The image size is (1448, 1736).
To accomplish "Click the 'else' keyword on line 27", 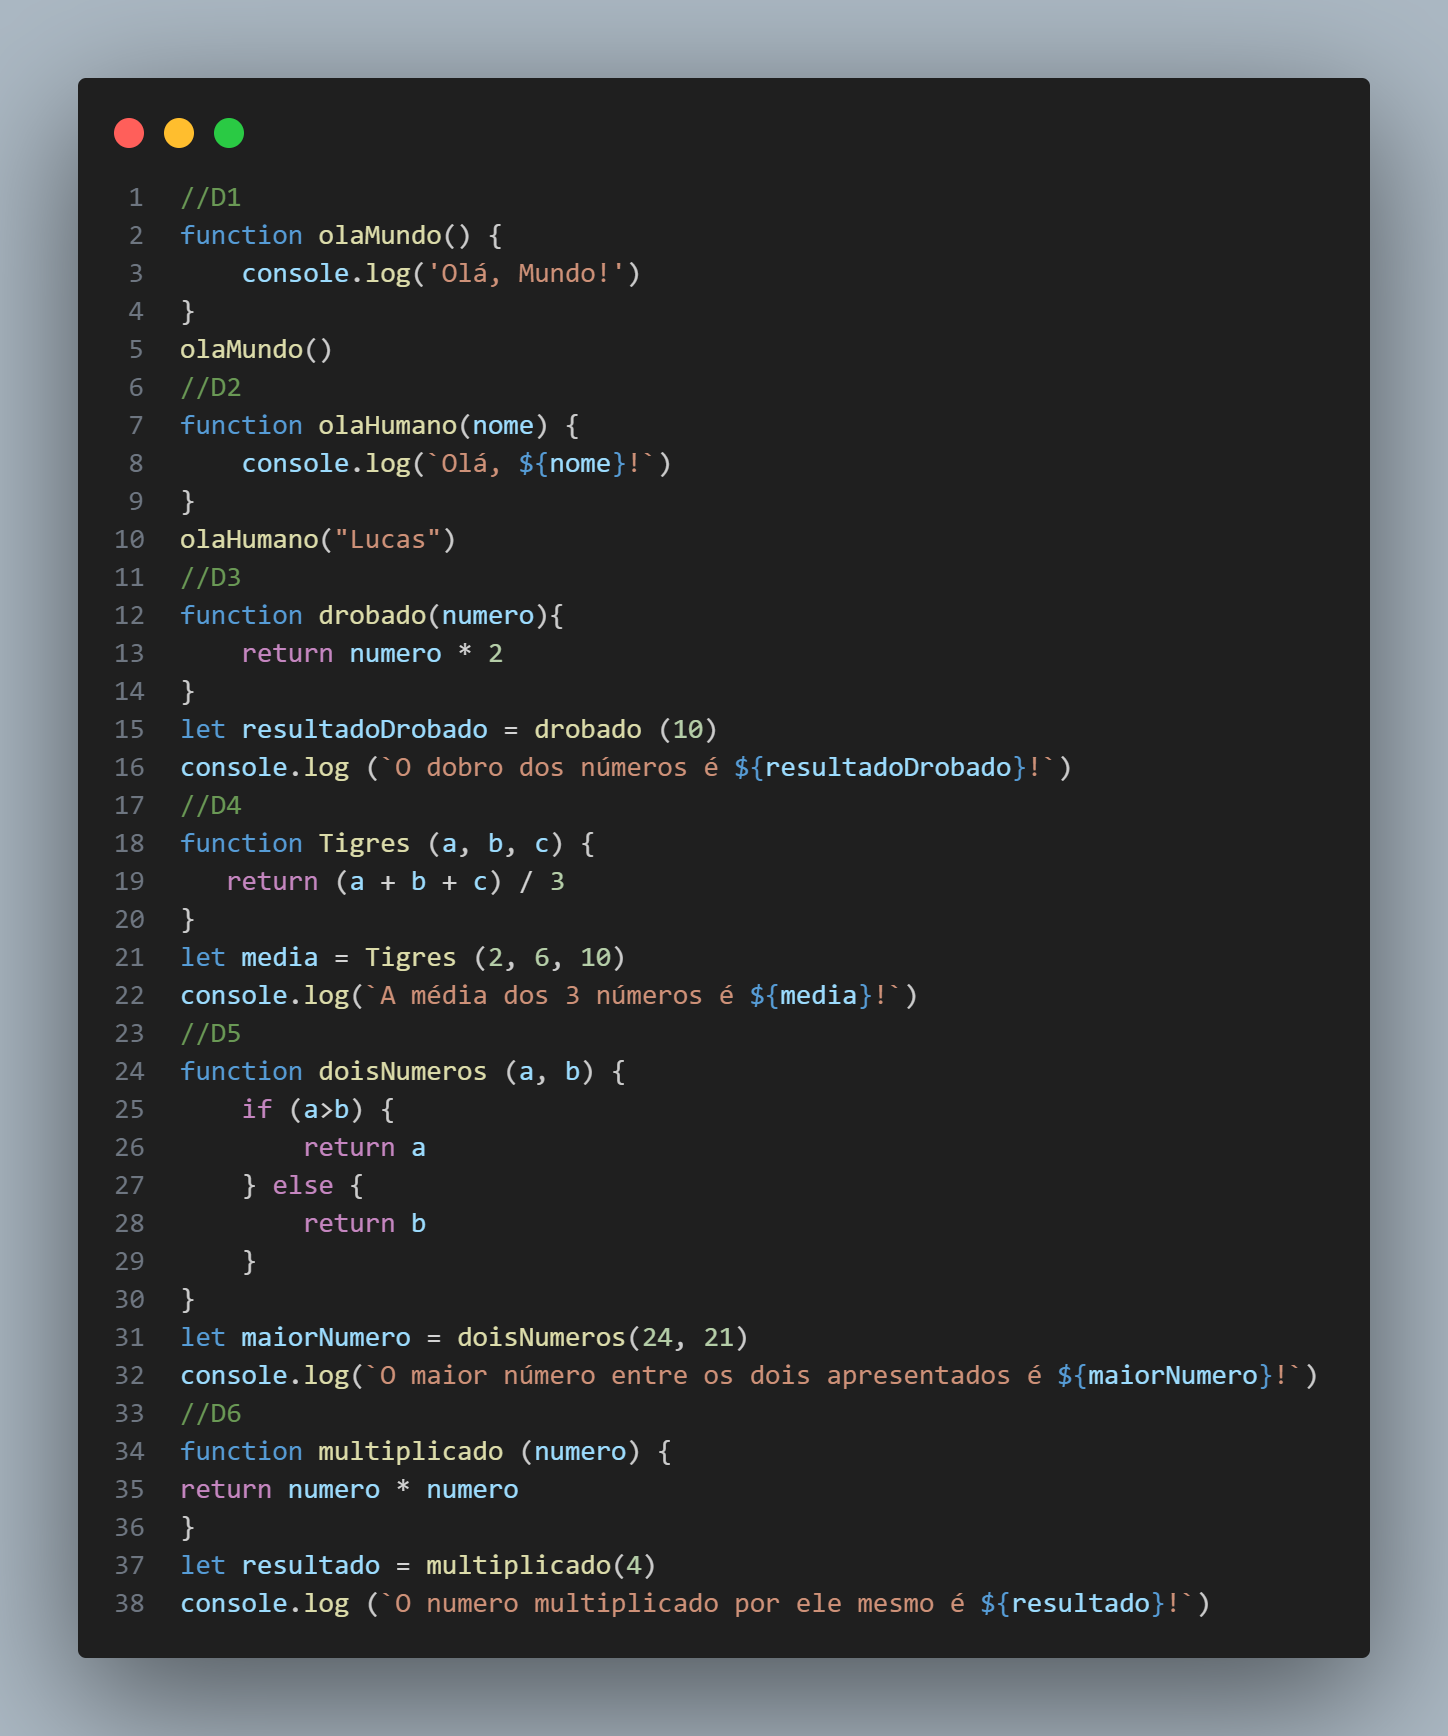I will point(303,1185).
